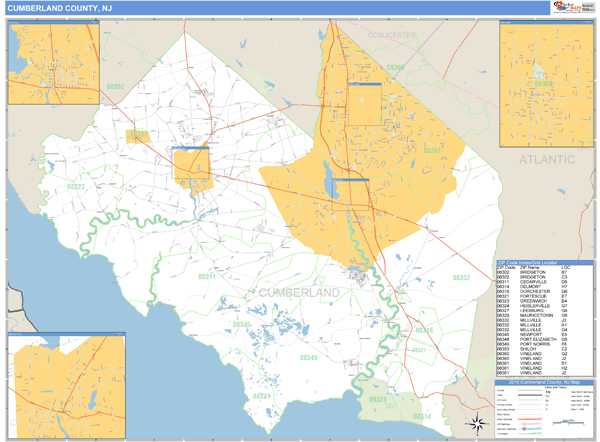600x442 pixels.
Task: Click the large CUMBERLAND county label
Action: click(x=299, y=291)
